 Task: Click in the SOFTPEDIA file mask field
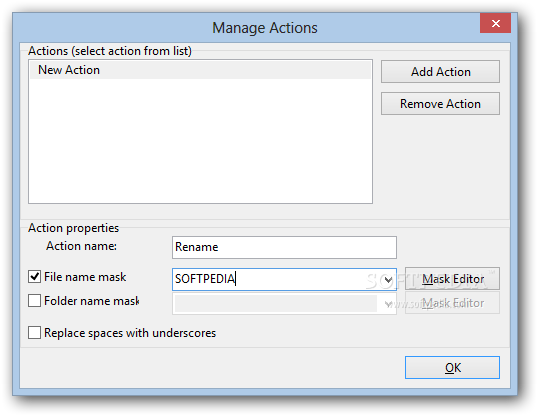click(276, 279)
